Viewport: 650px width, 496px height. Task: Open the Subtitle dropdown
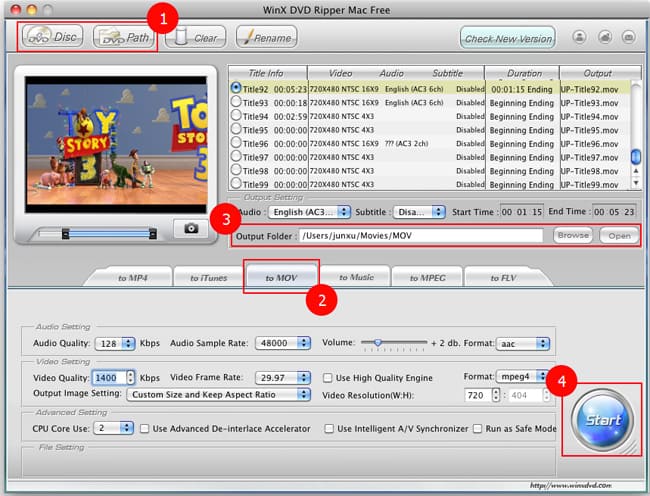[x=419, y=212]
